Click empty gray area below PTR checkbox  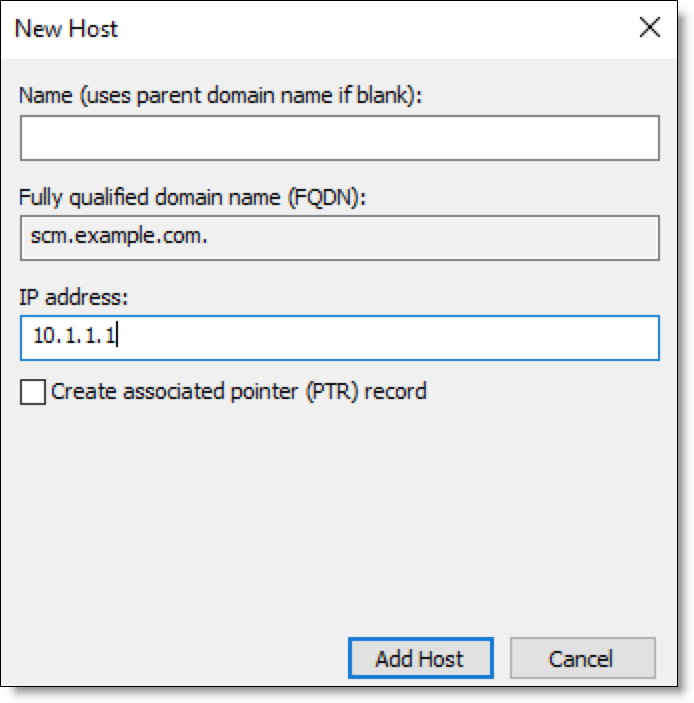pyautogui.click(x=339, y=516)
